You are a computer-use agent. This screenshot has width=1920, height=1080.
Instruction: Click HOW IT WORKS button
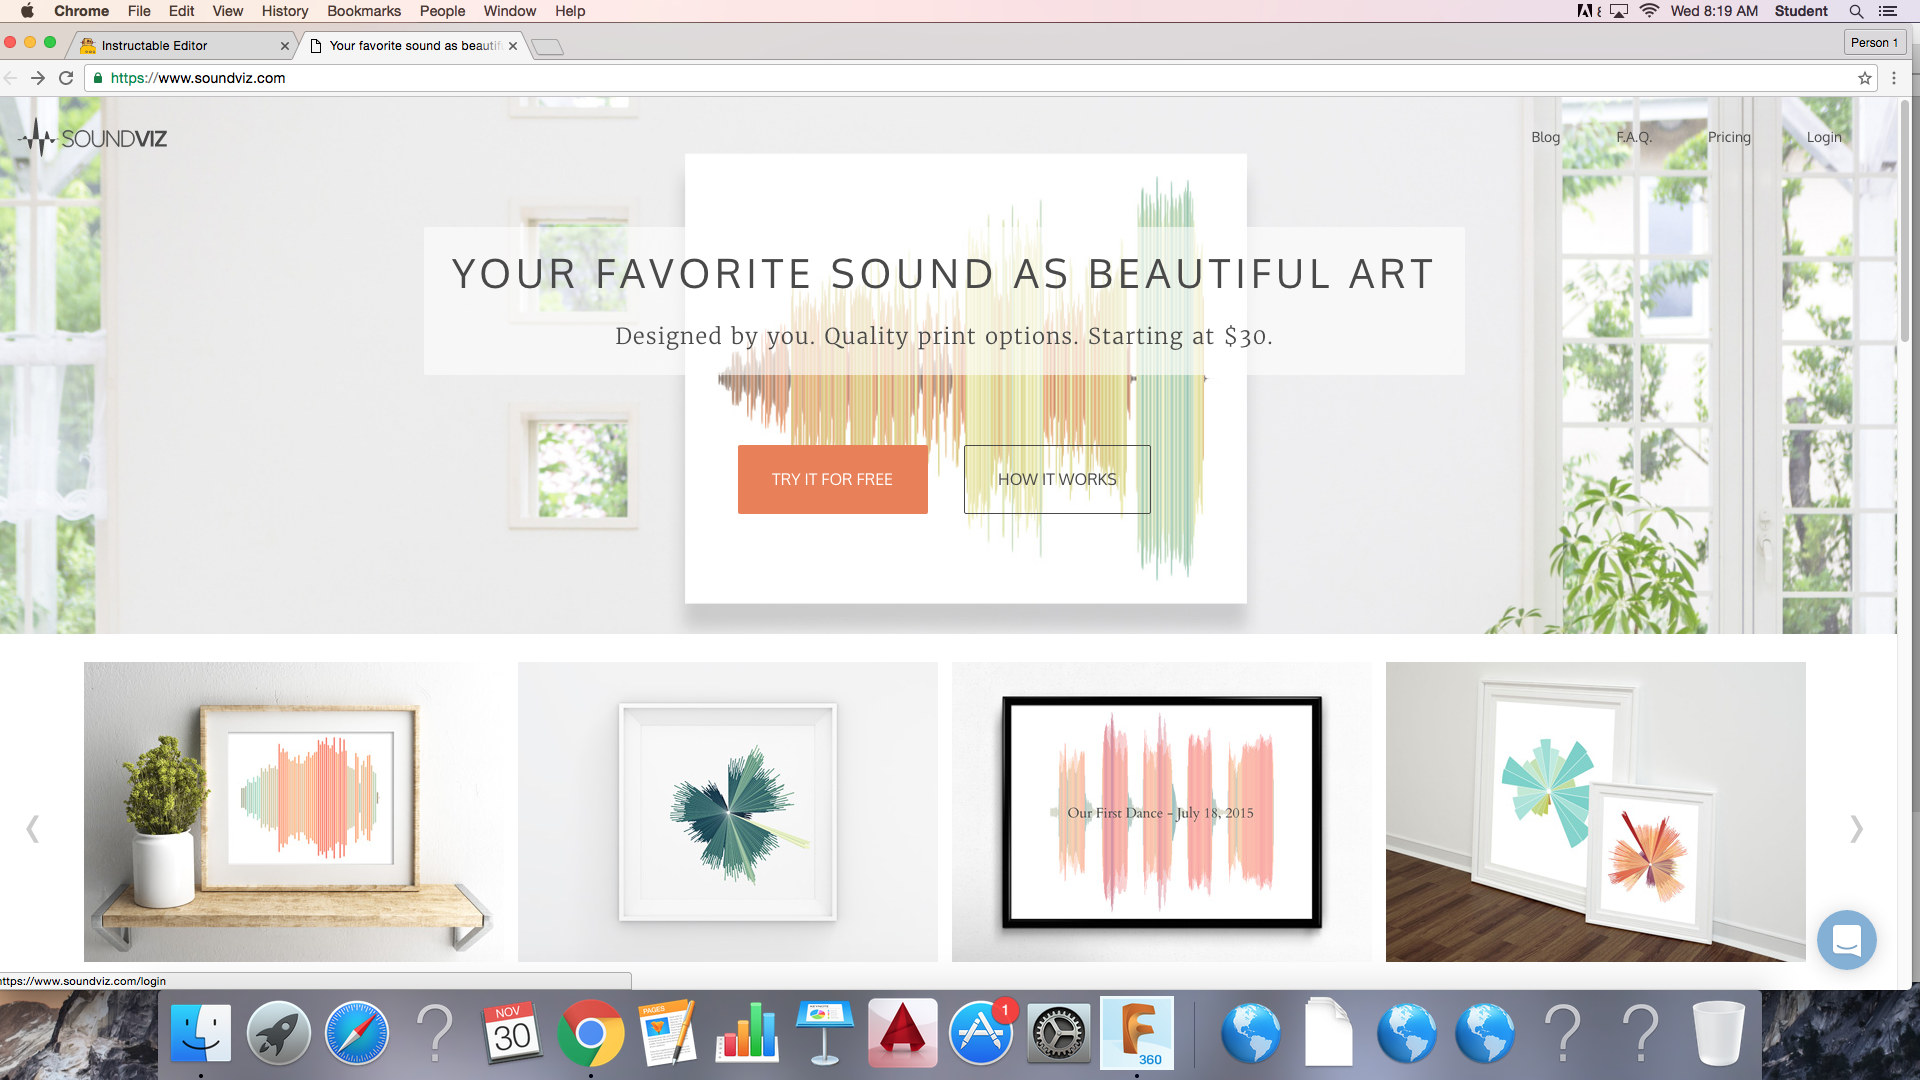coord(1055,479)
